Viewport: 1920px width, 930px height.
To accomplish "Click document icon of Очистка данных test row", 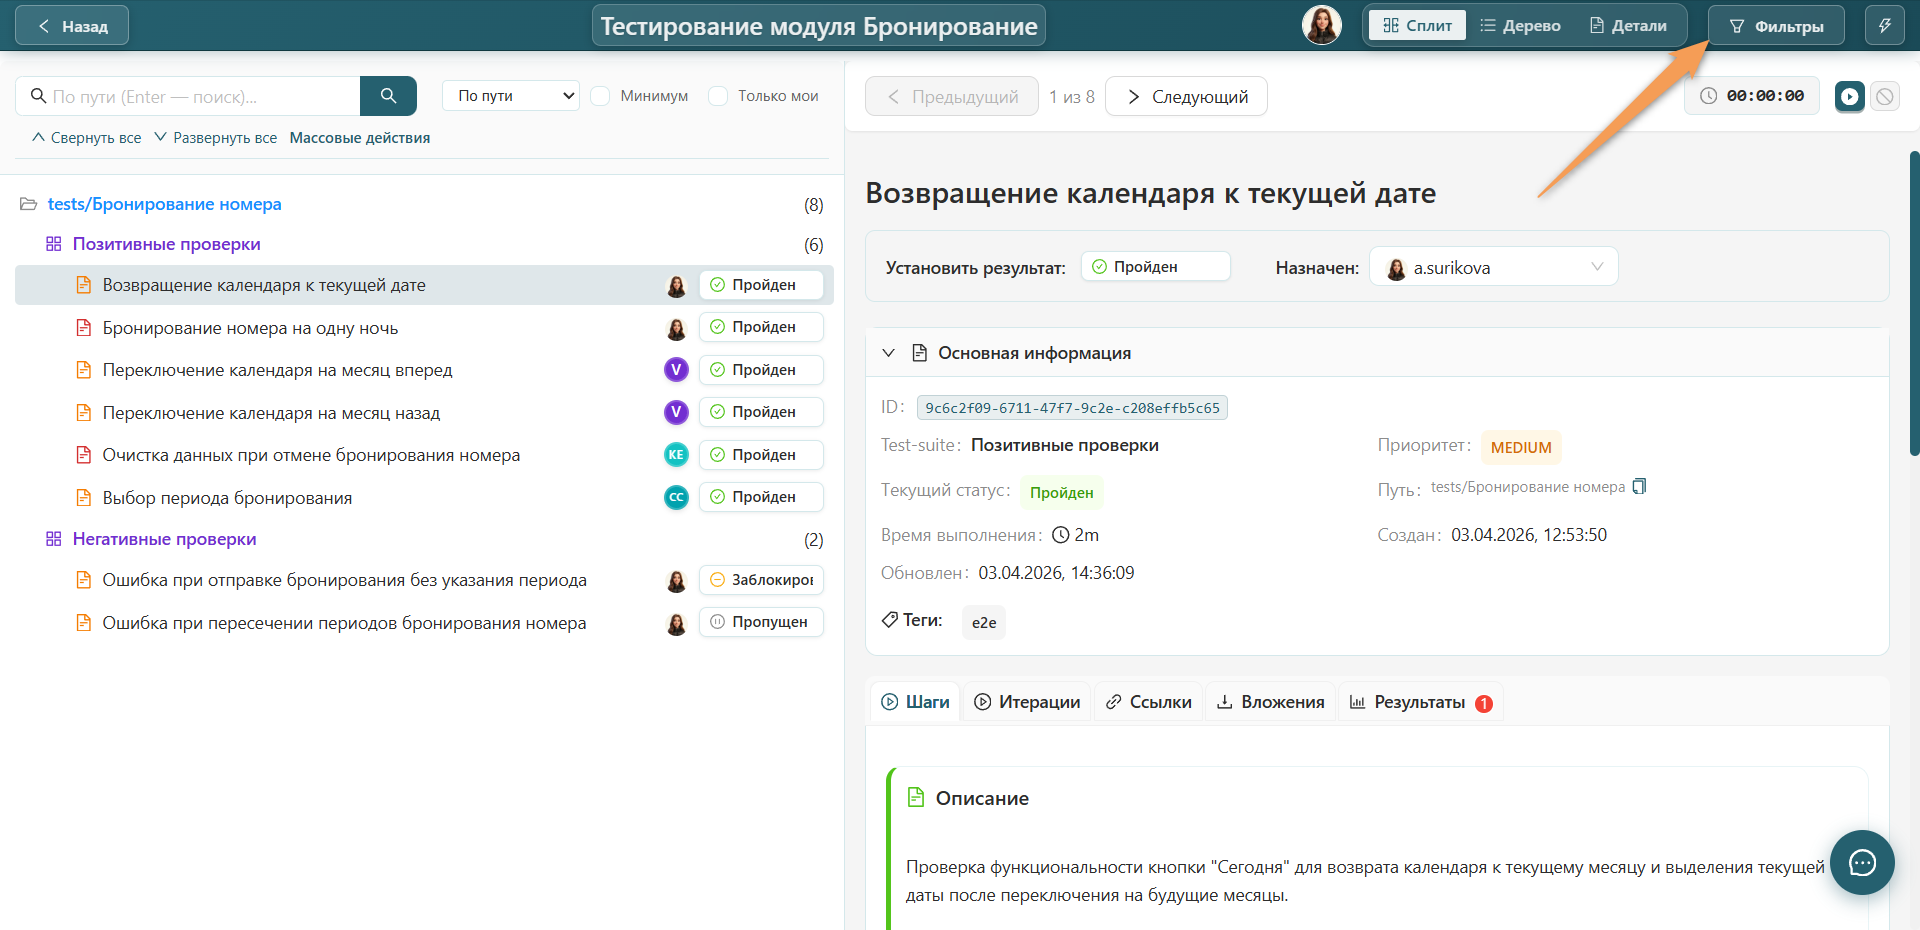I will [84, 455].
